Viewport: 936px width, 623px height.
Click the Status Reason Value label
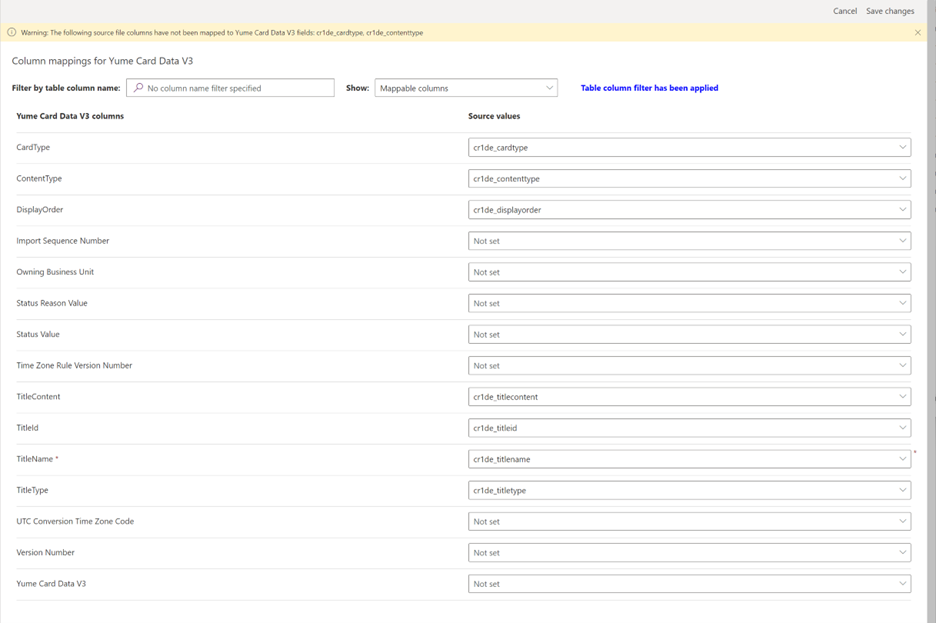click(52, 303)
